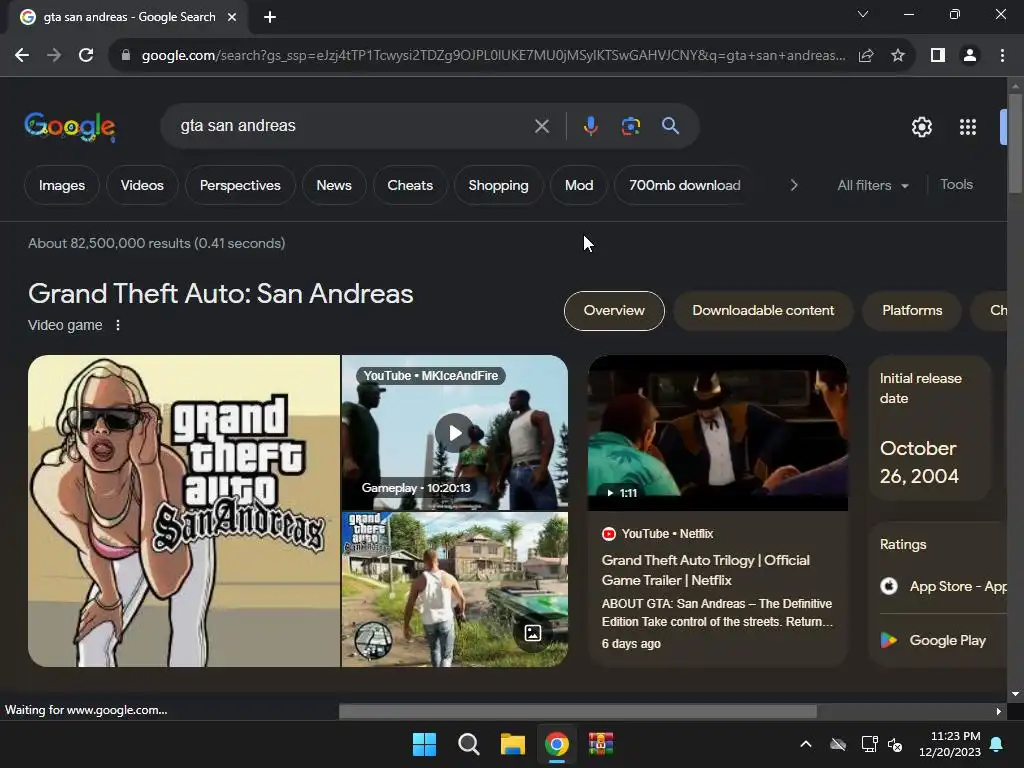
Task: Open Grand Theft Auto Trilogy trailer link
Action: 706,570
